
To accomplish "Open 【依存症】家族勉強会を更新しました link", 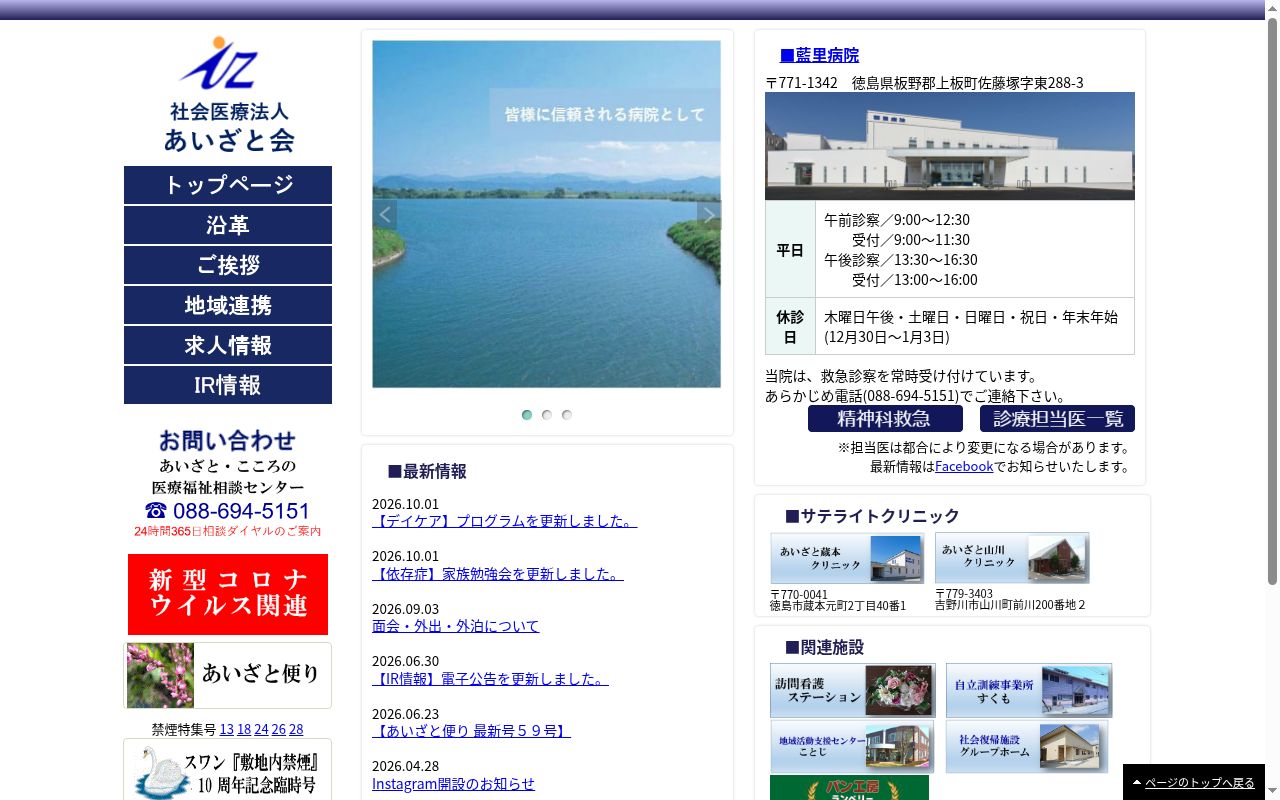I will tap(498, 574).
